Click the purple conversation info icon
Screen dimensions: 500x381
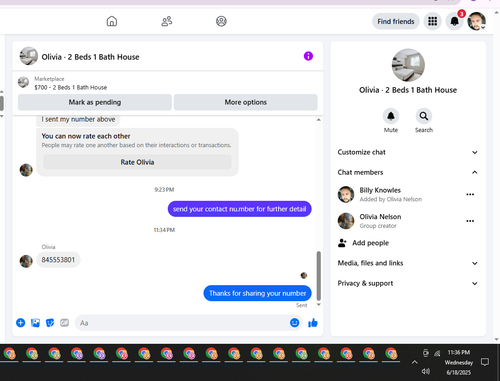tap(308, 56)
